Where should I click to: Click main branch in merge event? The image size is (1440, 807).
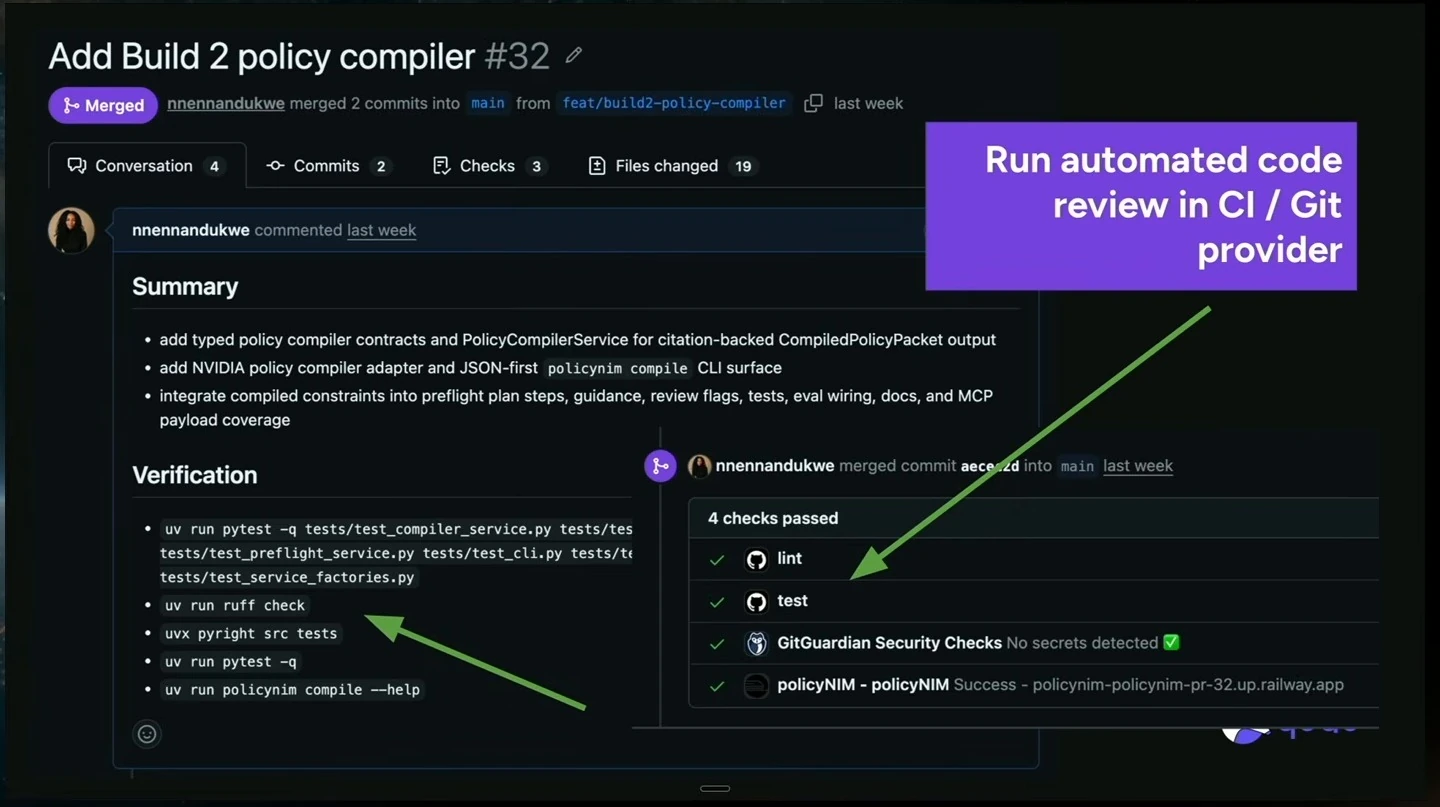1077,466
